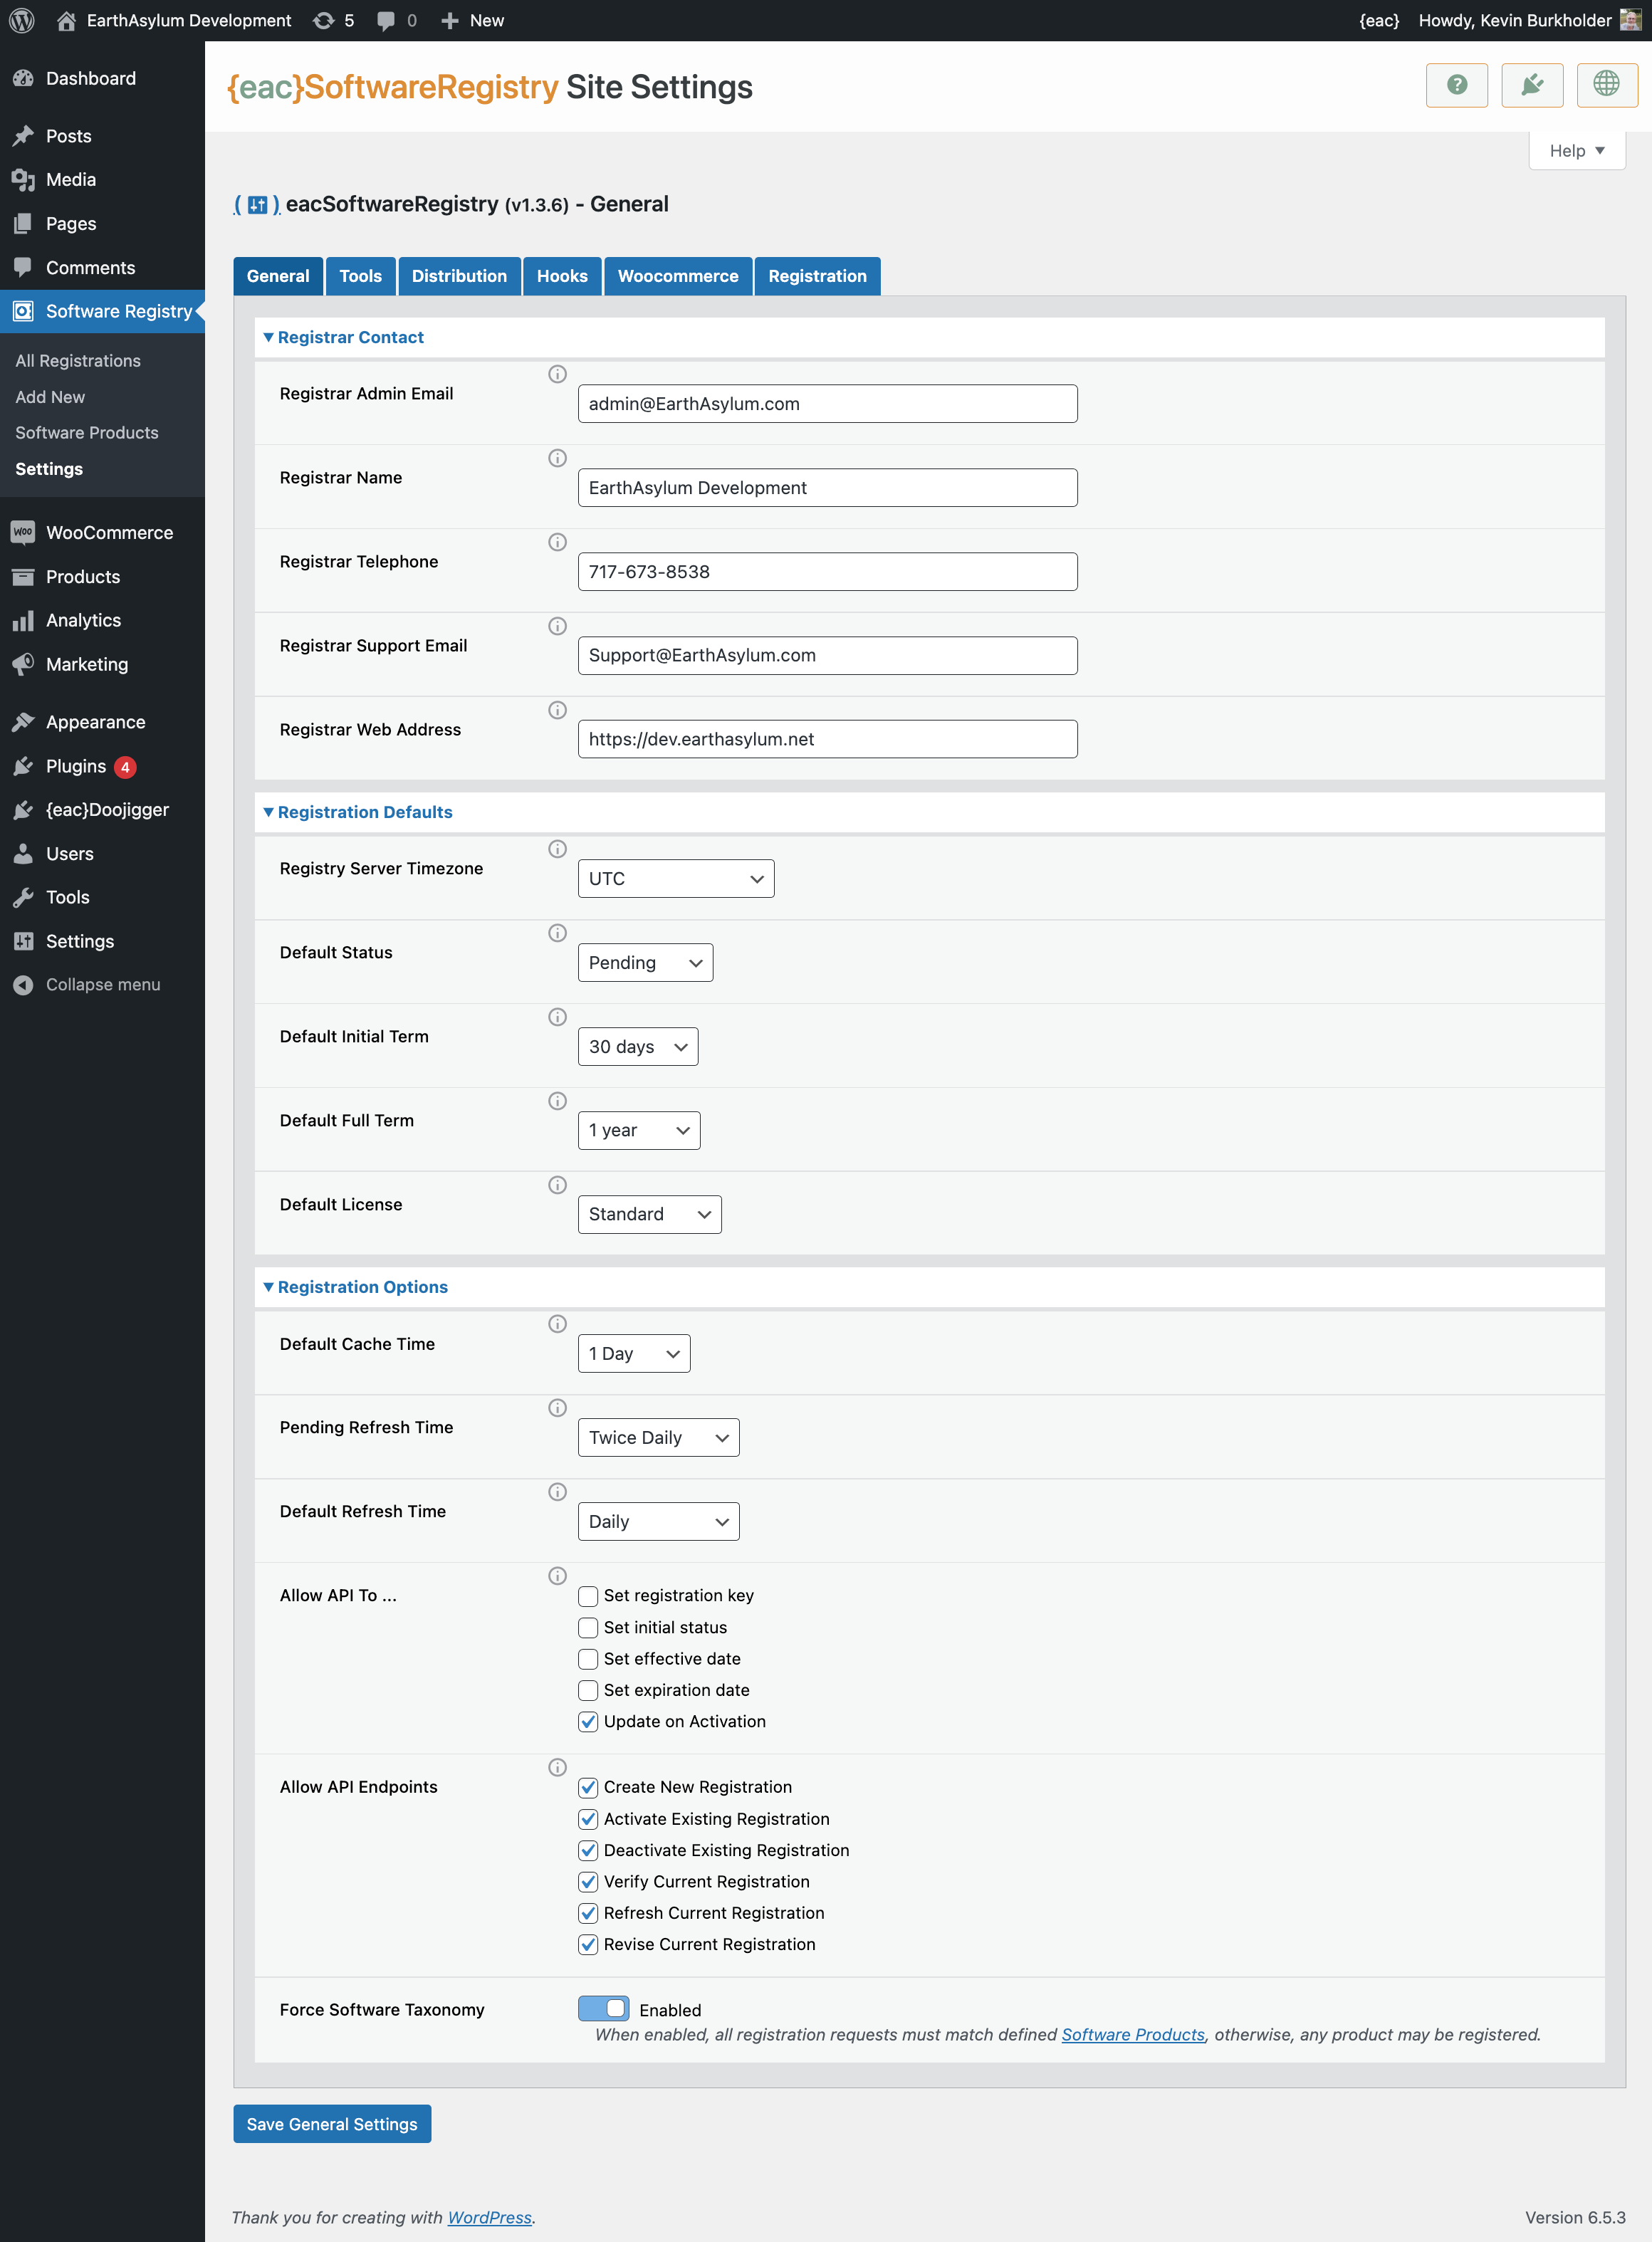Screen dimensions: 1652x2242
Task: Show info for Registrar Telephone
Action: 557,542
